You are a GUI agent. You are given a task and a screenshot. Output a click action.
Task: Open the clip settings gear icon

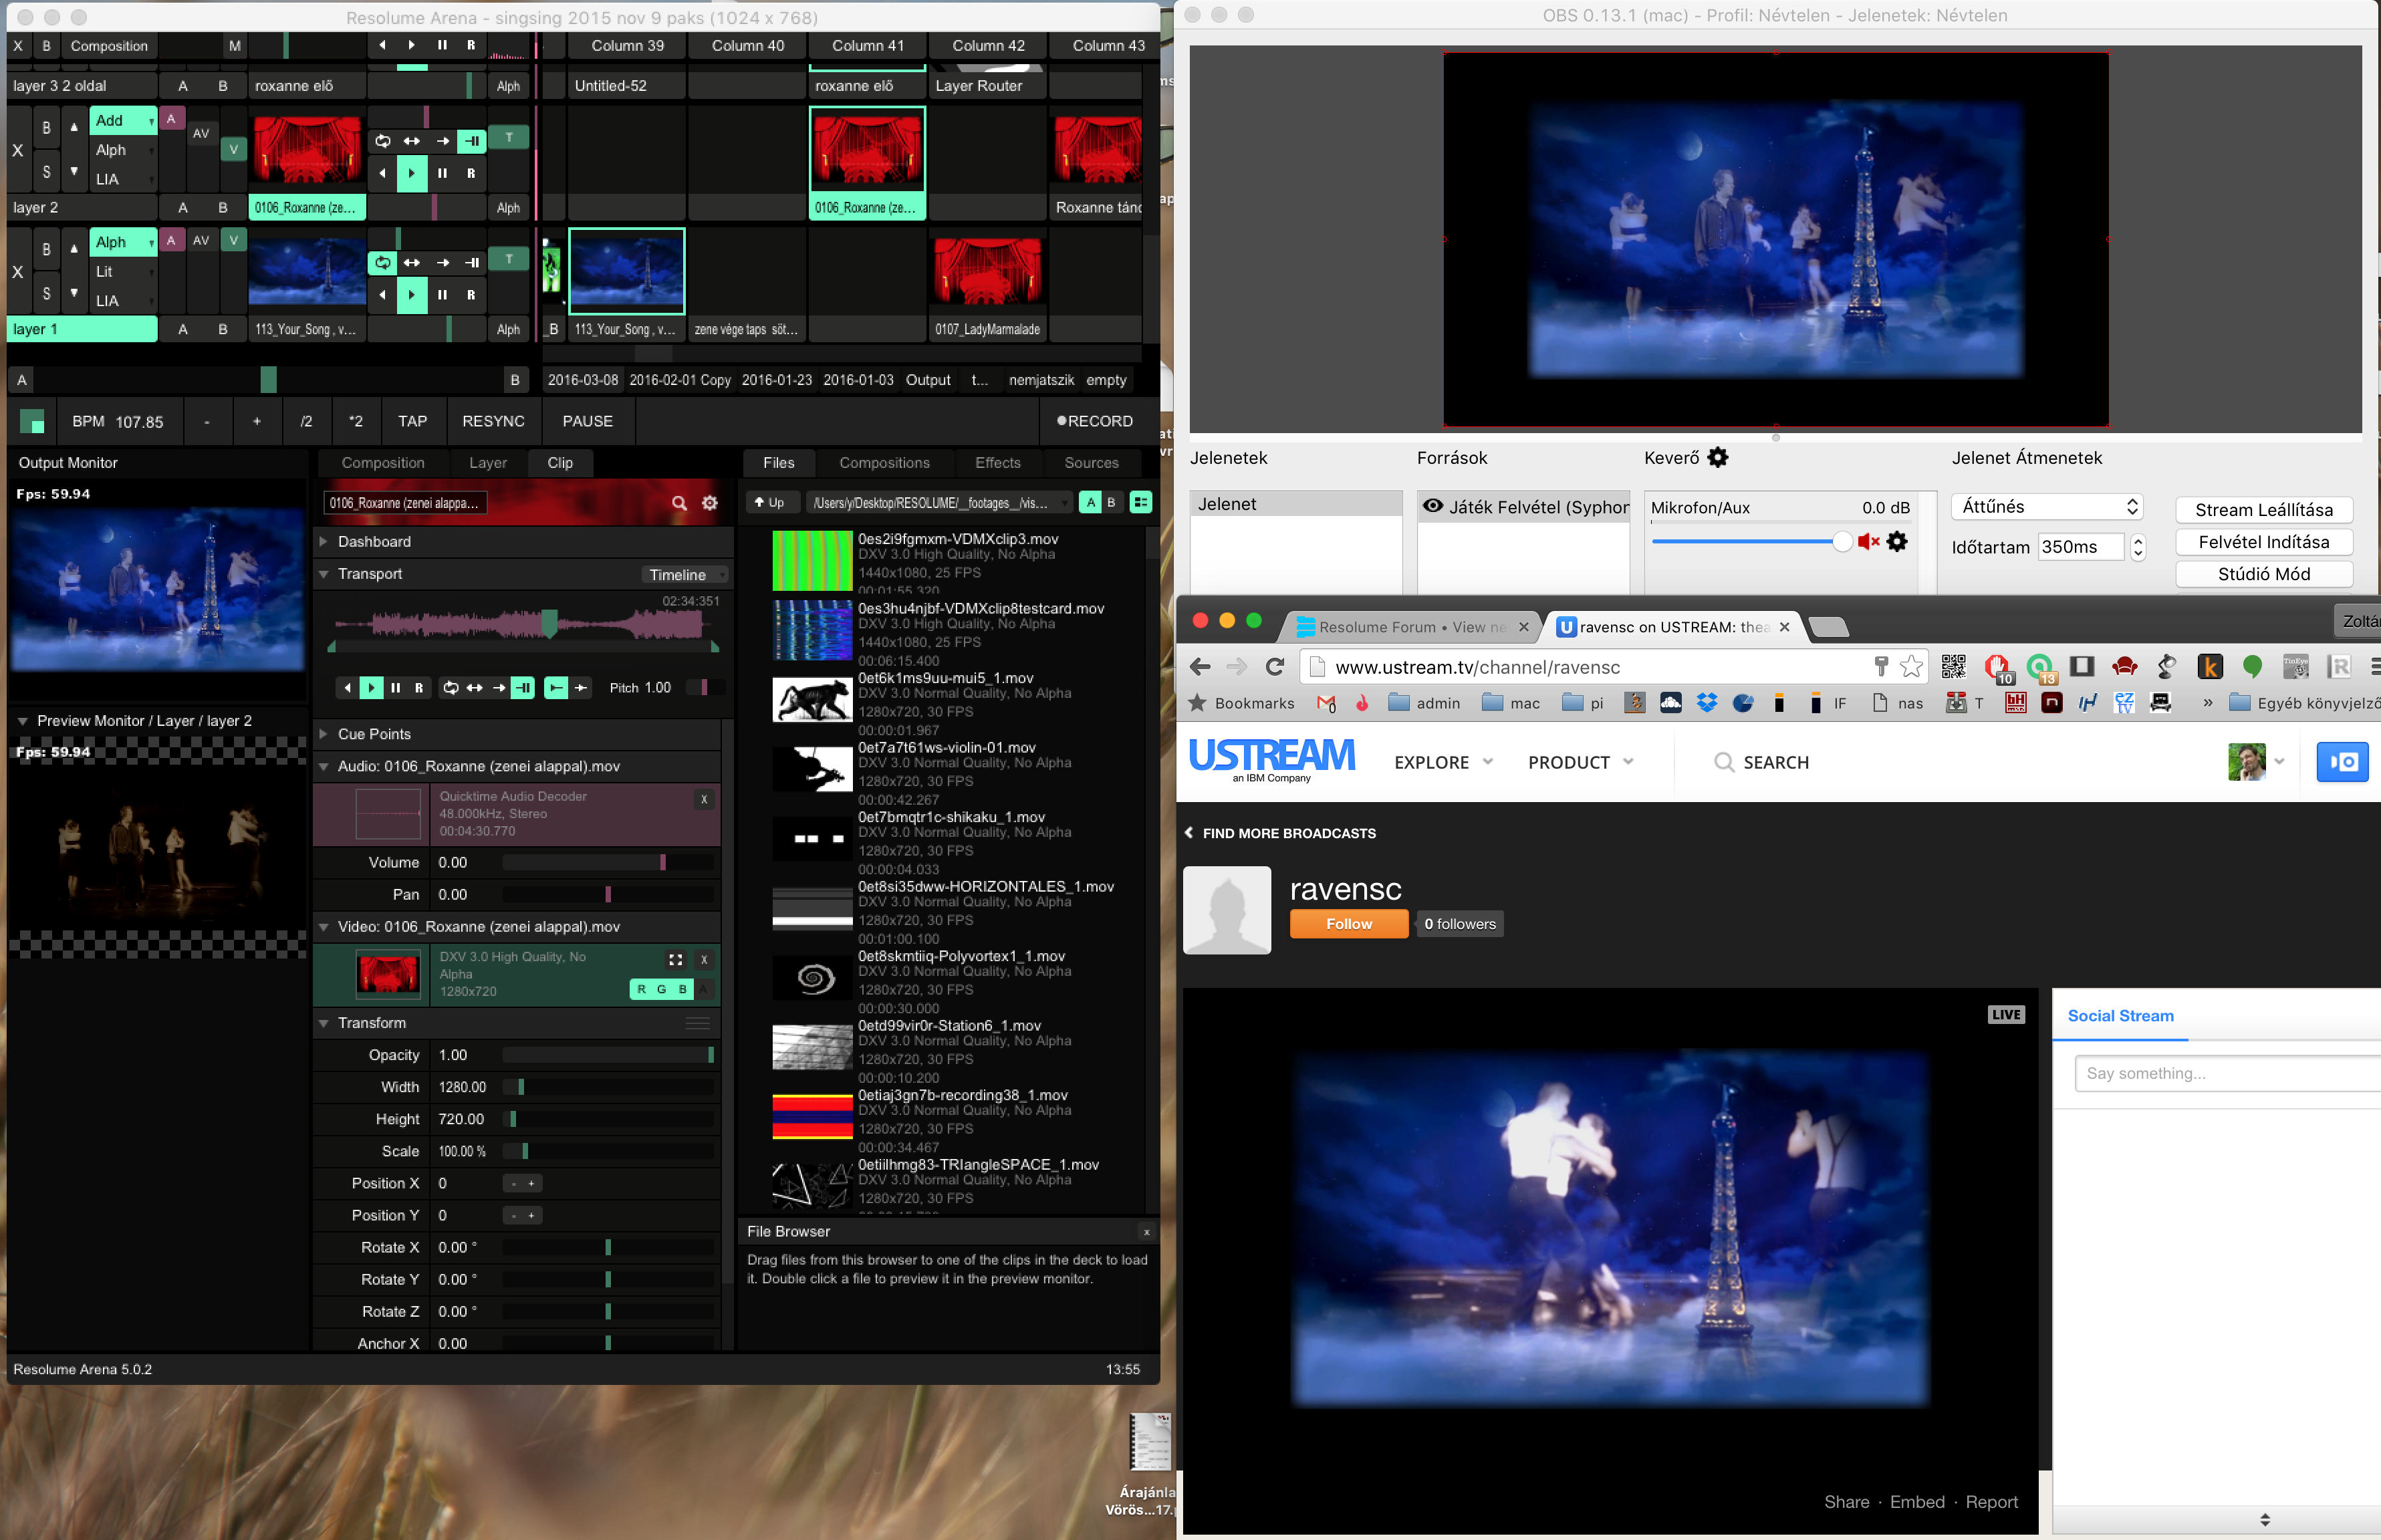tap(710, 503)
